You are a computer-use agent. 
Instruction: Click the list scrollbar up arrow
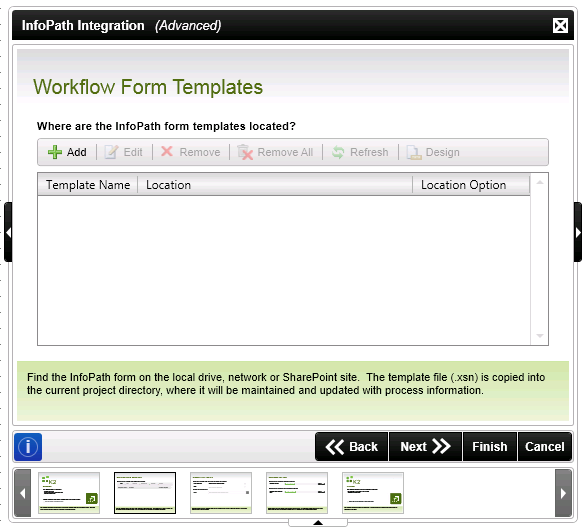(539, 182)
